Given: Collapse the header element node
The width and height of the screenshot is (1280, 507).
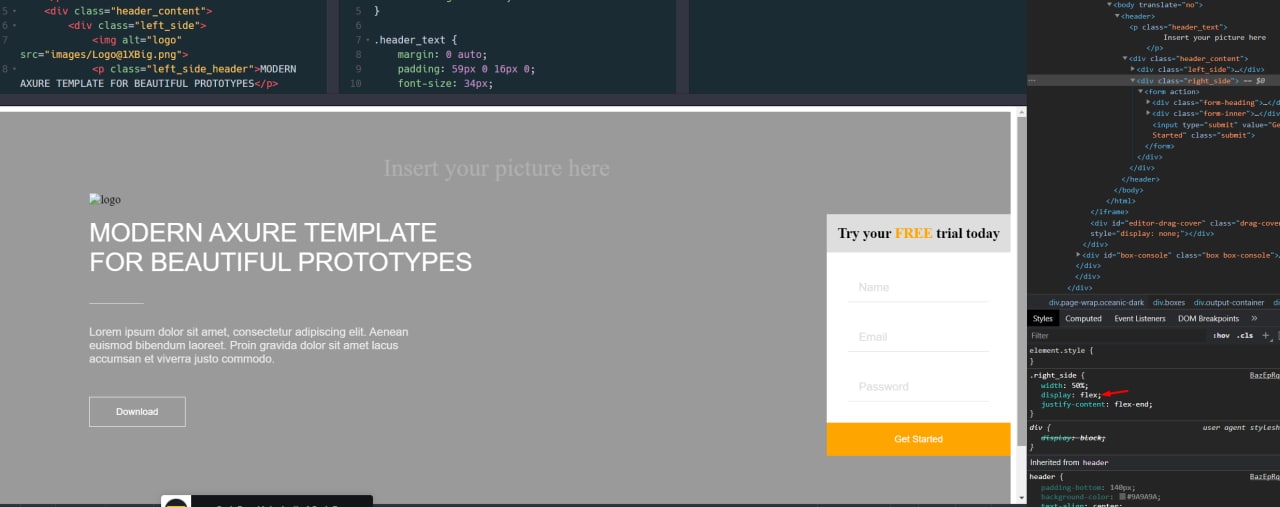Looking at the screenshot, I should point(1116,16).
